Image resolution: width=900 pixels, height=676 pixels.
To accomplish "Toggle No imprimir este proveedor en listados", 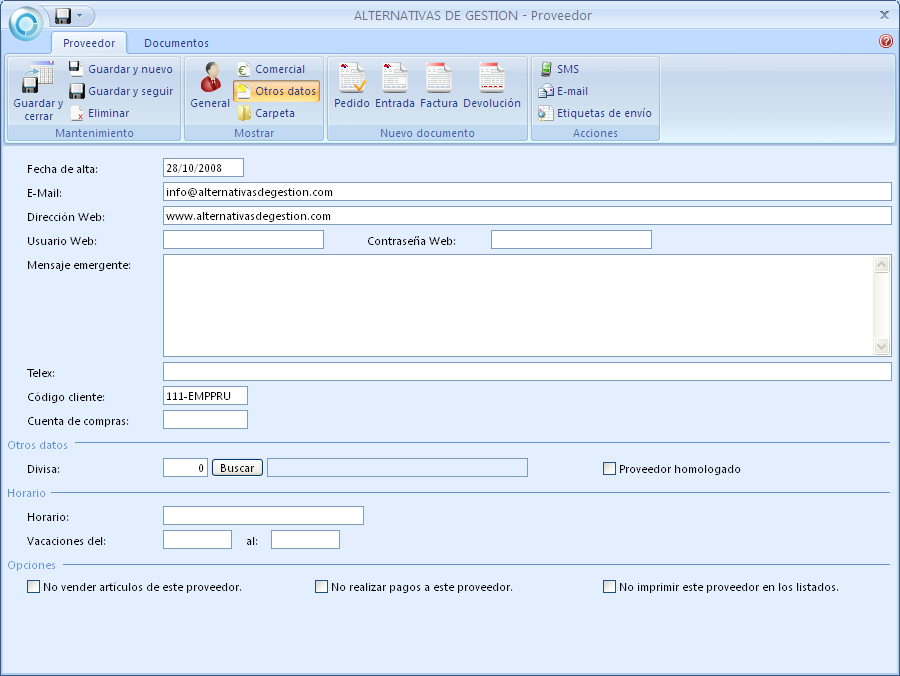I will pyautogui.click(x=610, y=587).
